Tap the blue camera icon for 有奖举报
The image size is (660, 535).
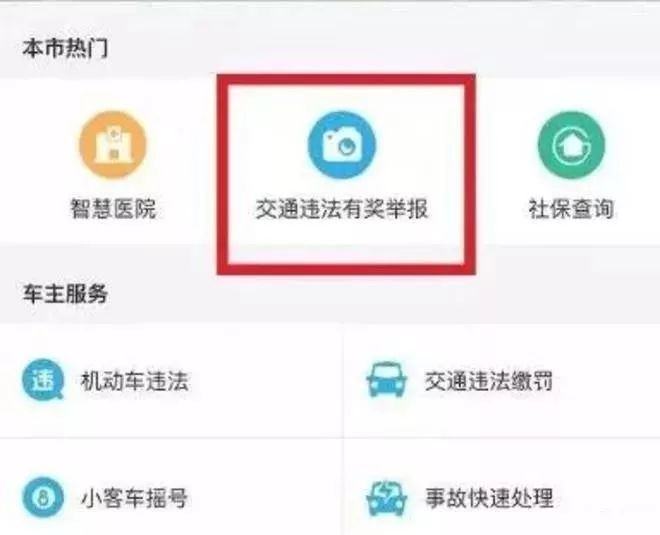click(x=342, y=144)
